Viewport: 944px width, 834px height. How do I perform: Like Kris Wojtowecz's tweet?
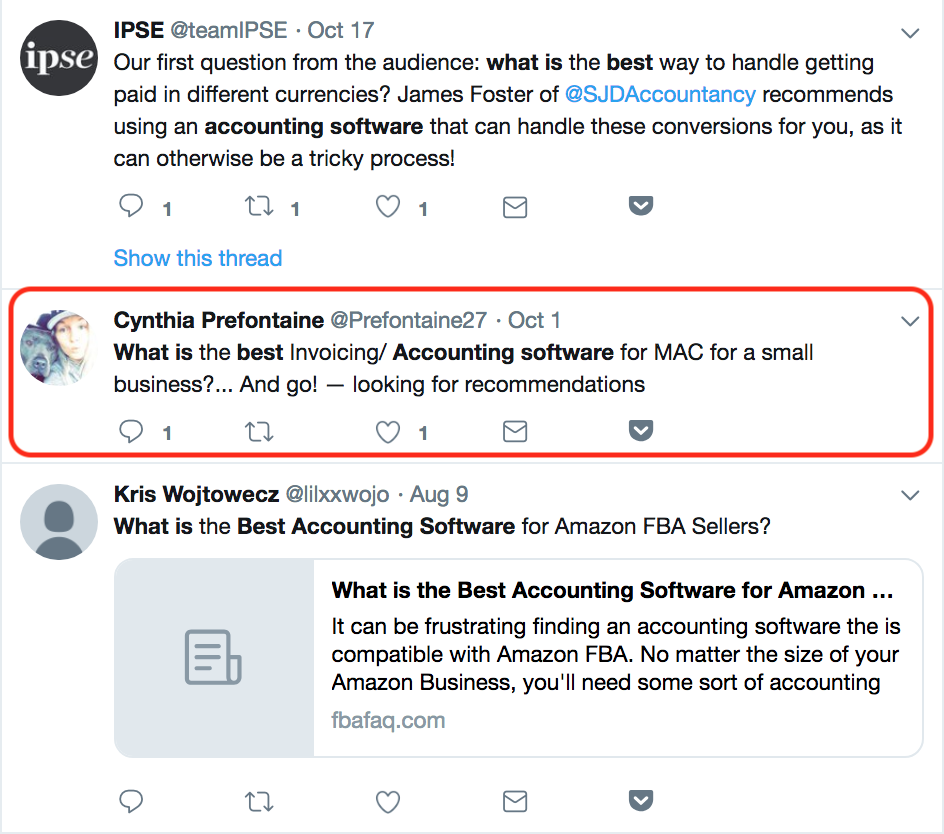pos(388,801)
